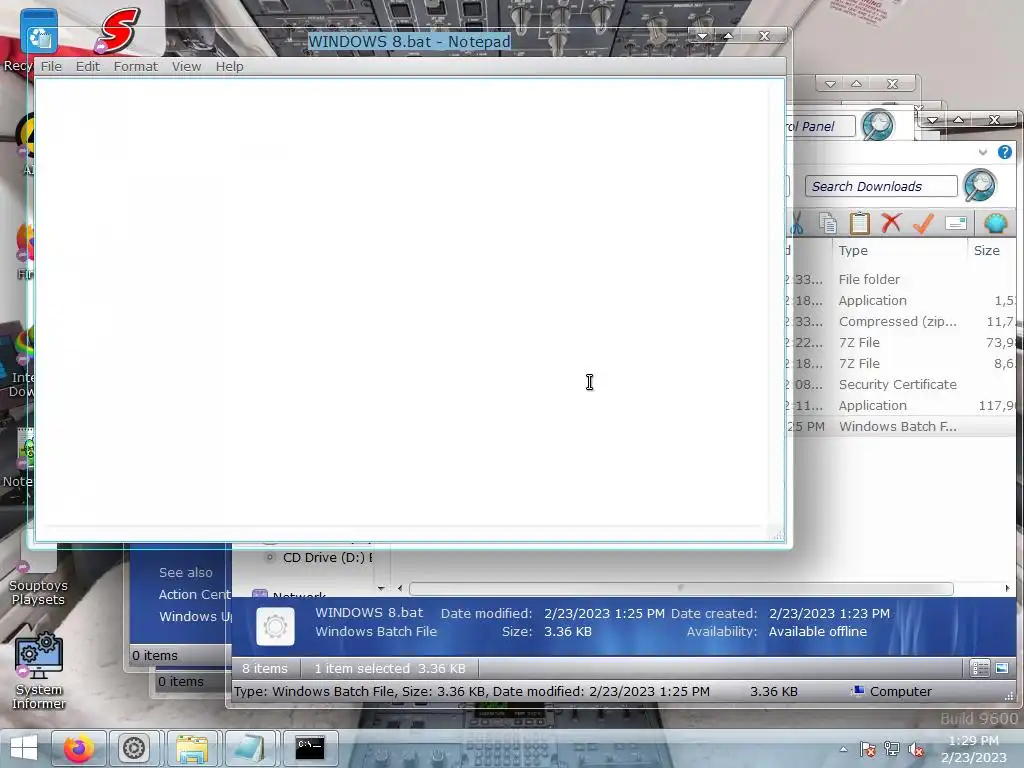The width and height of the screenshot is (1024, 768).
Task: Open Firefox from the taskbar
Action: 78,748
